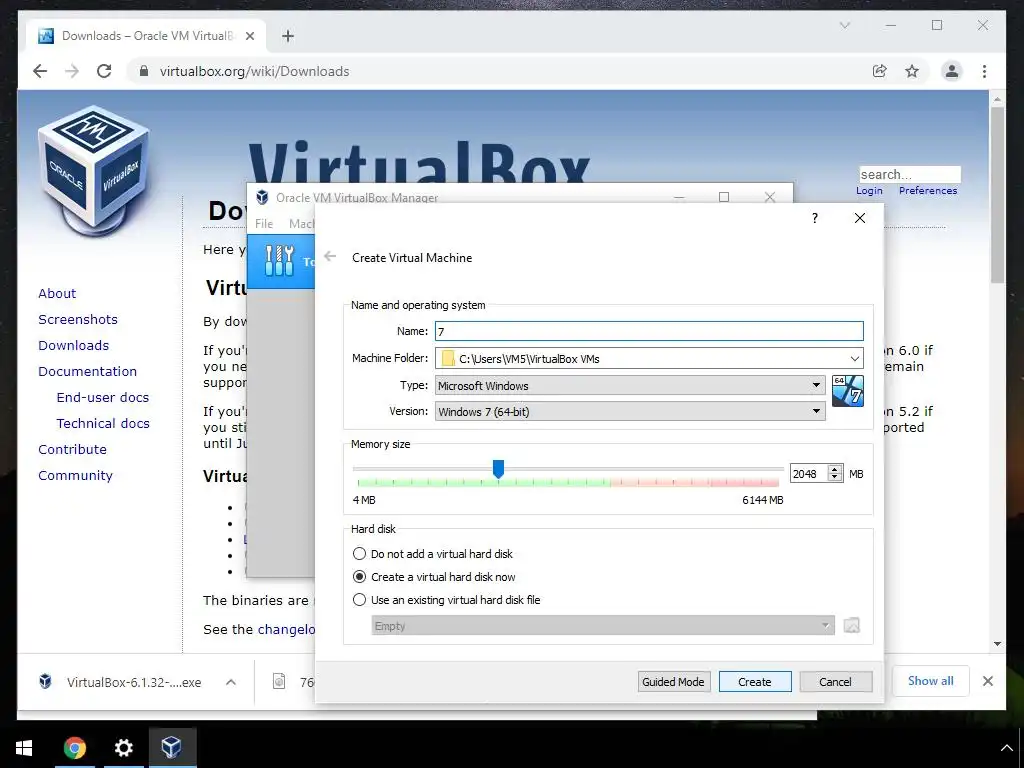
Task: Click the VirtualBox Manager title bar icon
Action: pyautogui.click(x=262, y=197)
